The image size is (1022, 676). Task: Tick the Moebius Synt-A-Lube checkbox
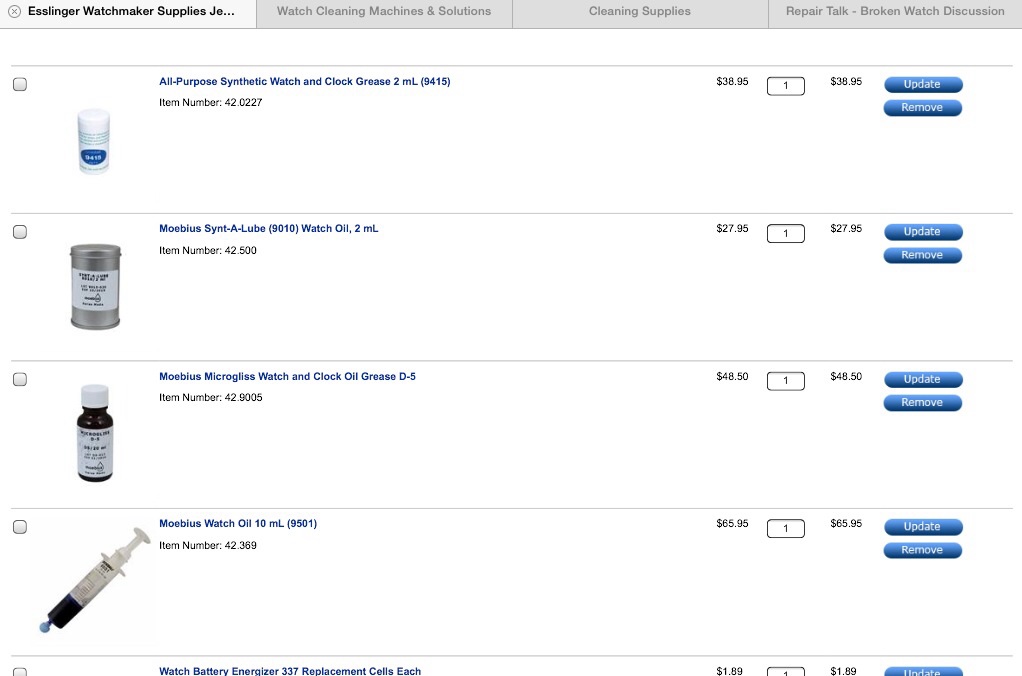coord(20,232)
